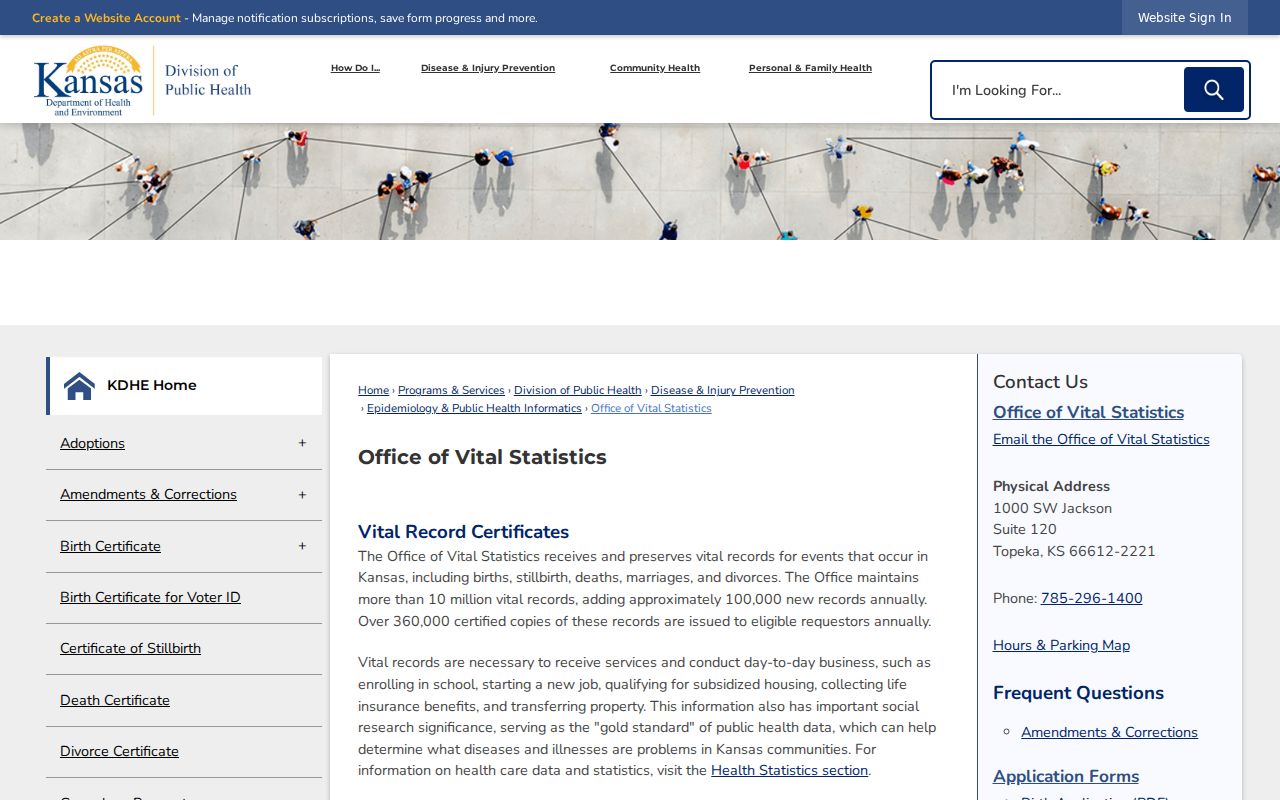Click the phone number 785-296-1400
Viewport: 1280px width, 800px height.
(1091, 598)
